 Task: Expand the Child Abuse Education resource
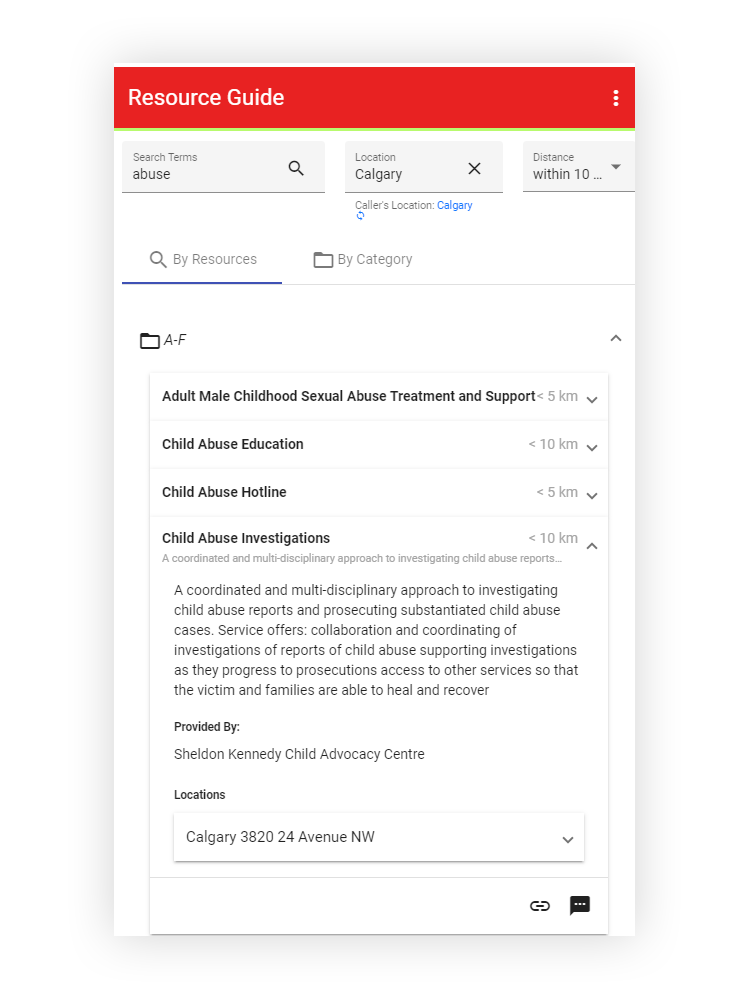click(x=592, y=447)
